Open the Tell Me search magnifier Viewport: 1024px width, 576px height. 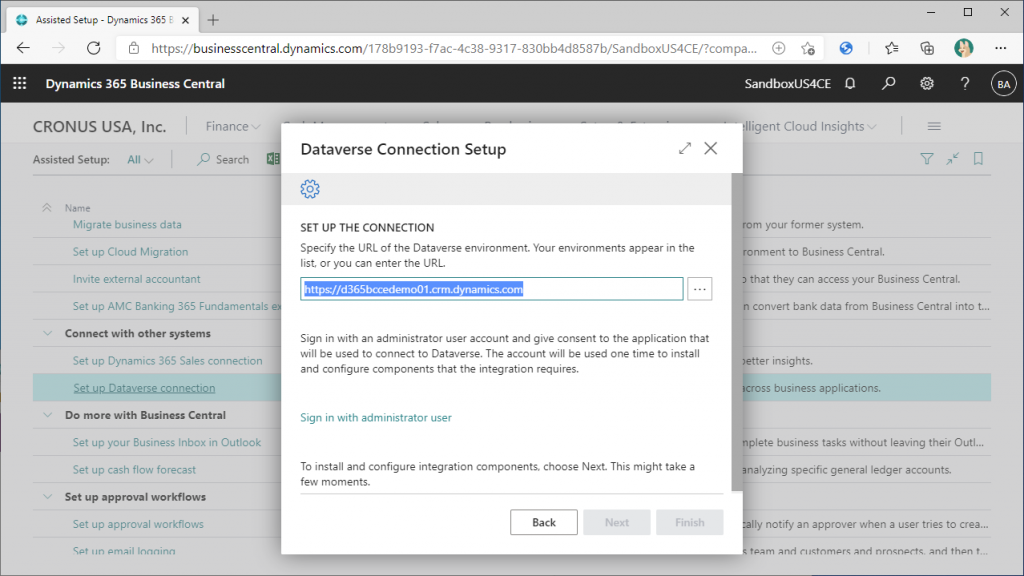tap(888, 84)
